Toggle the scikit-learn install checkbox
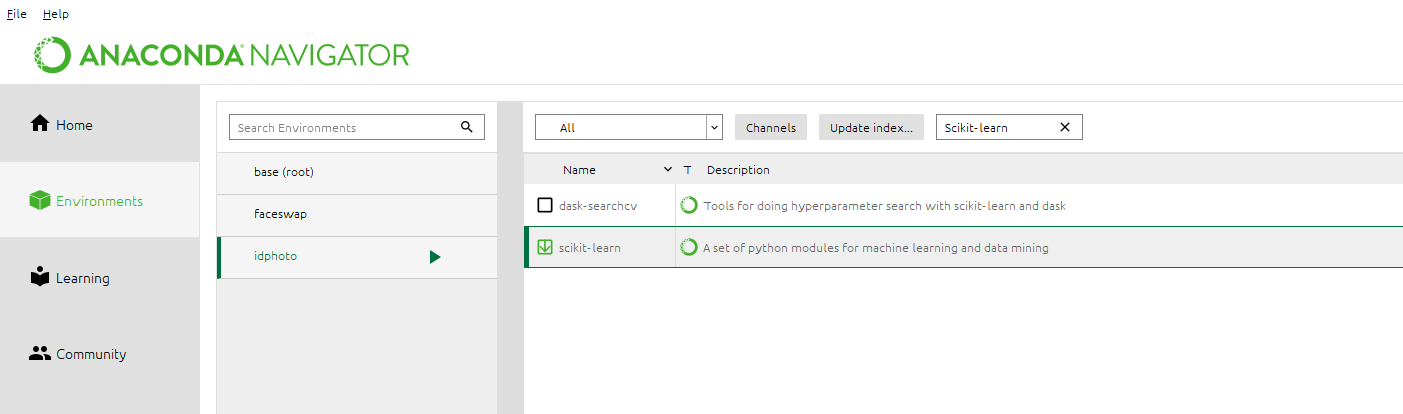1403x414 pixels. [545, 247]
